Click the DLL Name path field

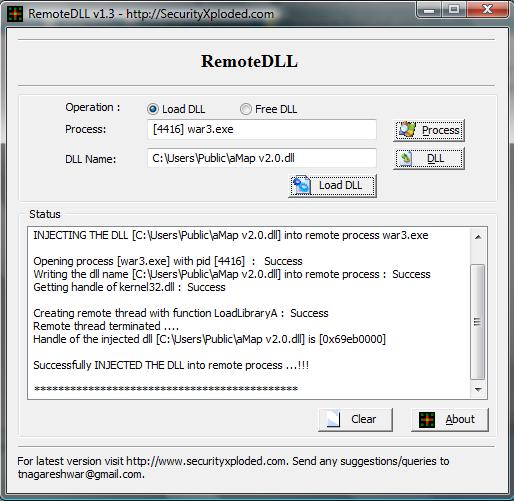pos(262,158)
